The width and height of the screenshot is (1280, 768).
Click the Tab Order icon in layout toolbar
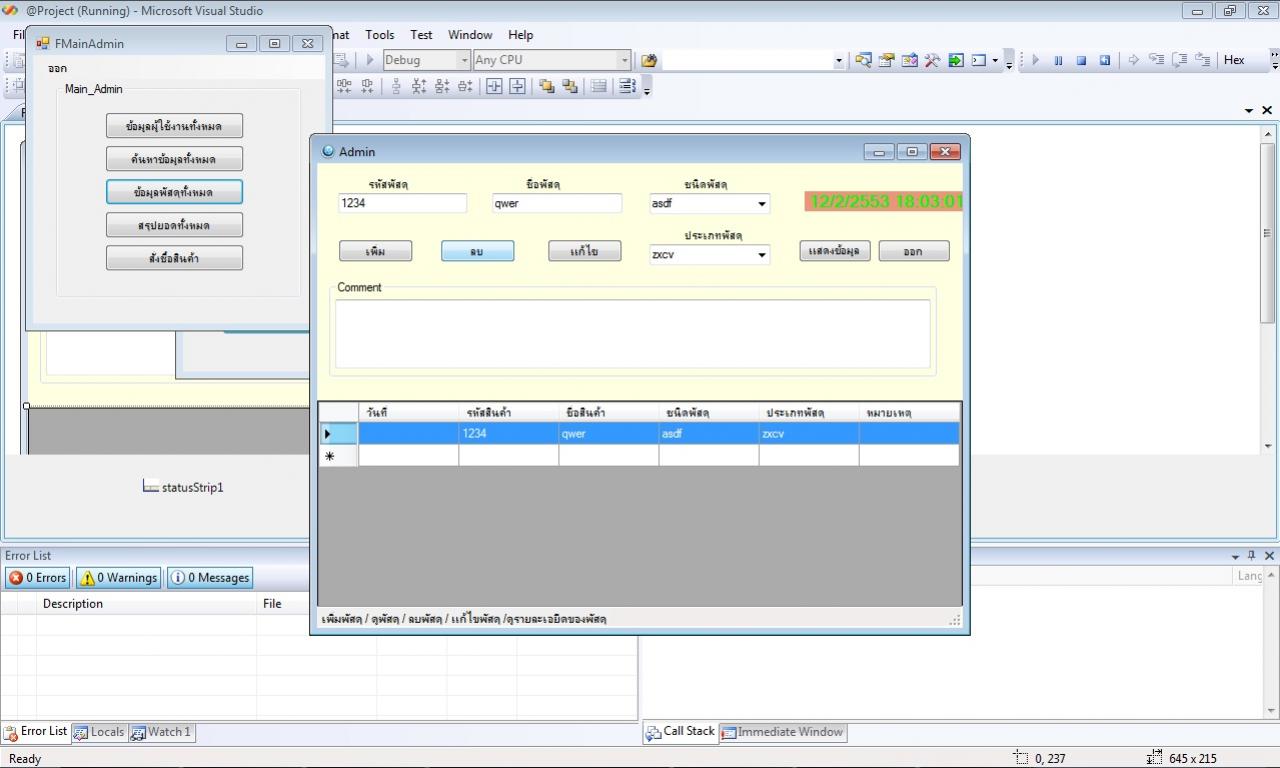click(627, 86)
